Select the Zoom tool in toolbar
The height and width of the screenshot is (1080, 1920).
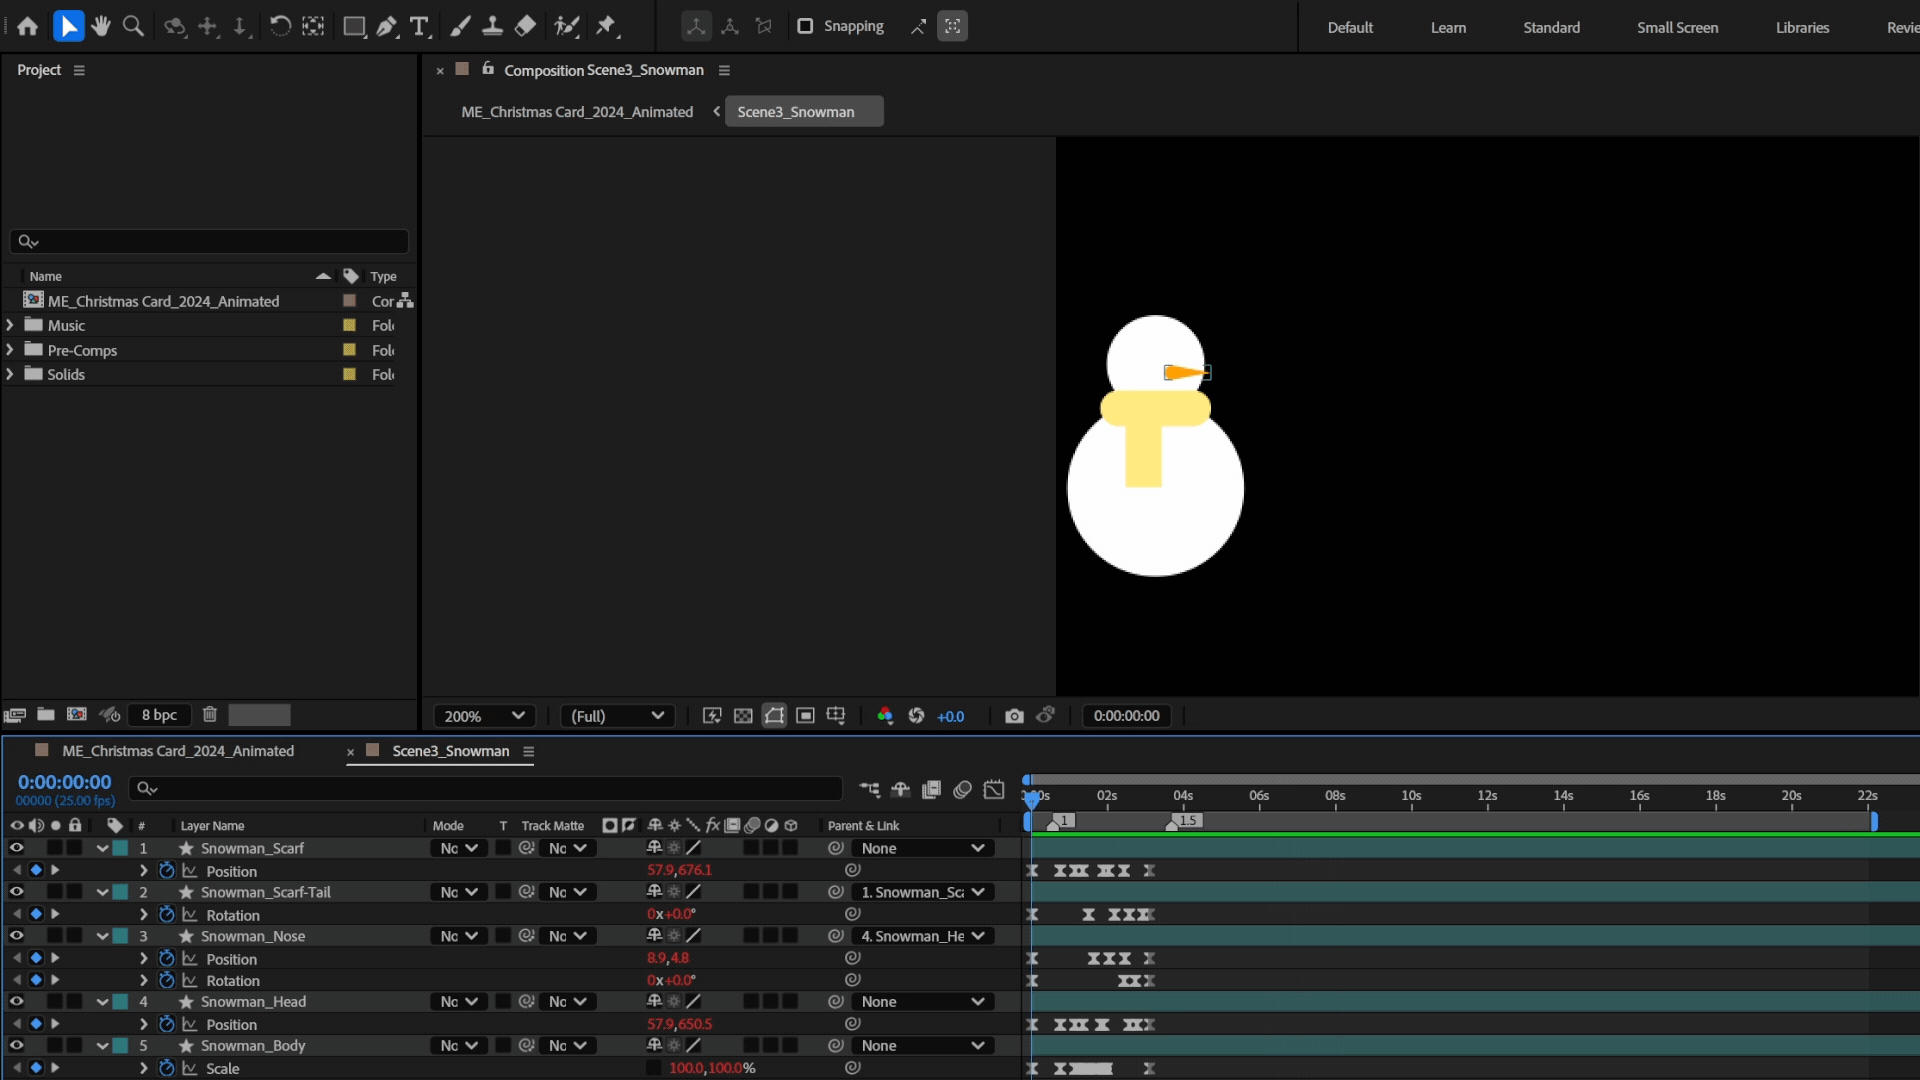[133, 26]
